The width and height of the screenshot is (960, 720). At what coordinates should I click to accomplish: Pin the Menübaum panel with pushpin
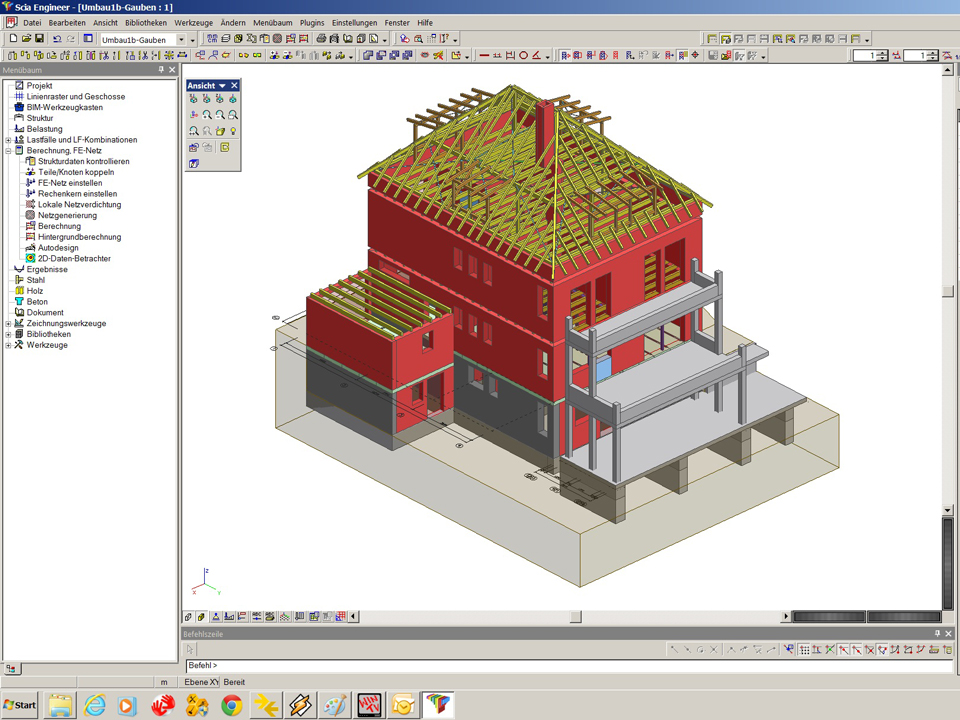tap(160, 70)
